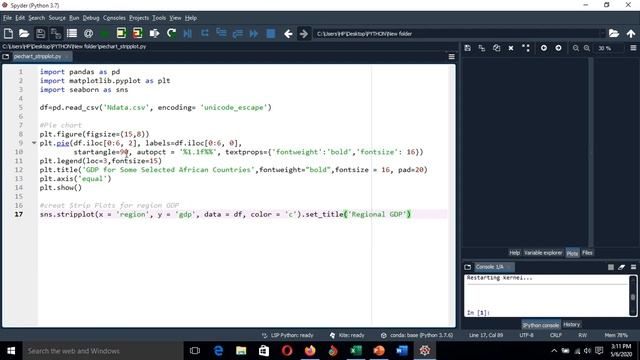Start debugging with the debug file icon

pos(188,33)
